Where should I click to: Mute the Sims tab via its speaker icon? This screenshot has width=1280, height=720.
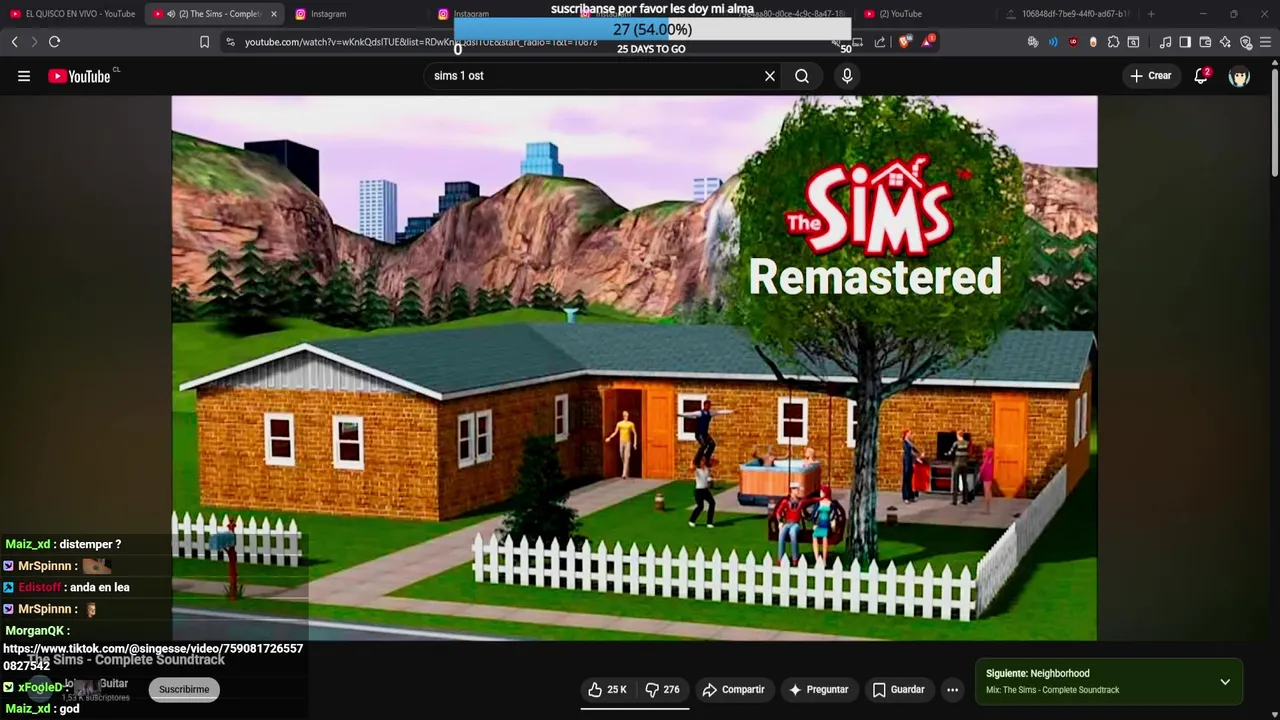171,14
